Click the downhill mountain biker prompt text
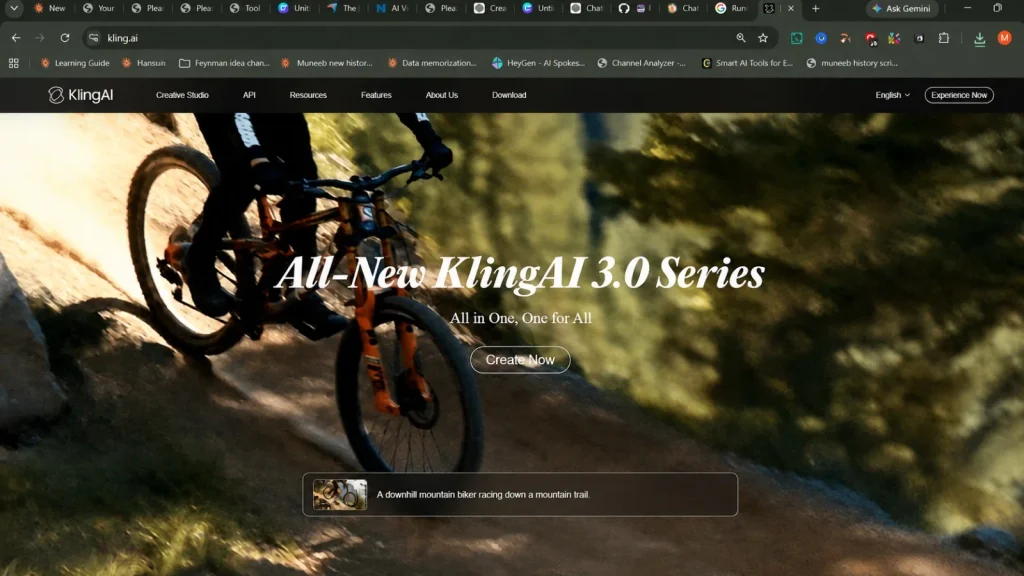The height and width of the screenshot is (576, 1024). coord(483,494)
